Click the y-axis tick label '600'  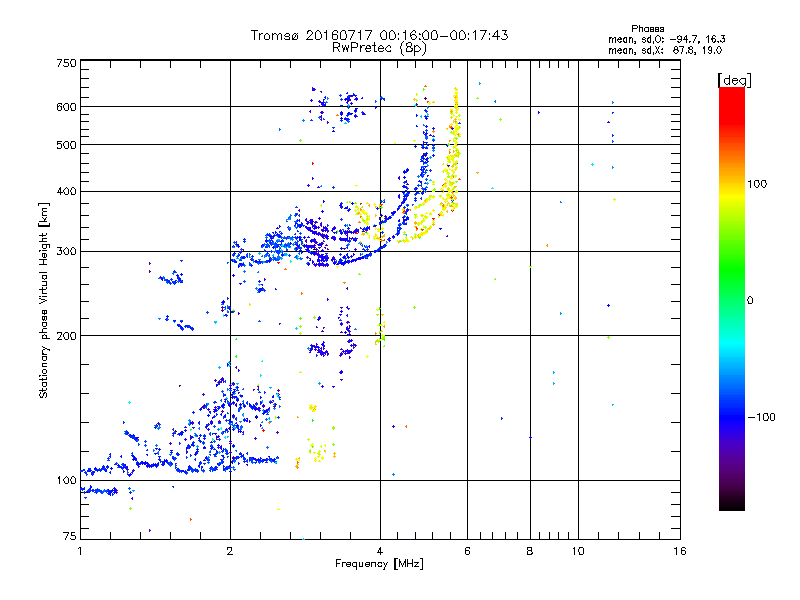66,107
